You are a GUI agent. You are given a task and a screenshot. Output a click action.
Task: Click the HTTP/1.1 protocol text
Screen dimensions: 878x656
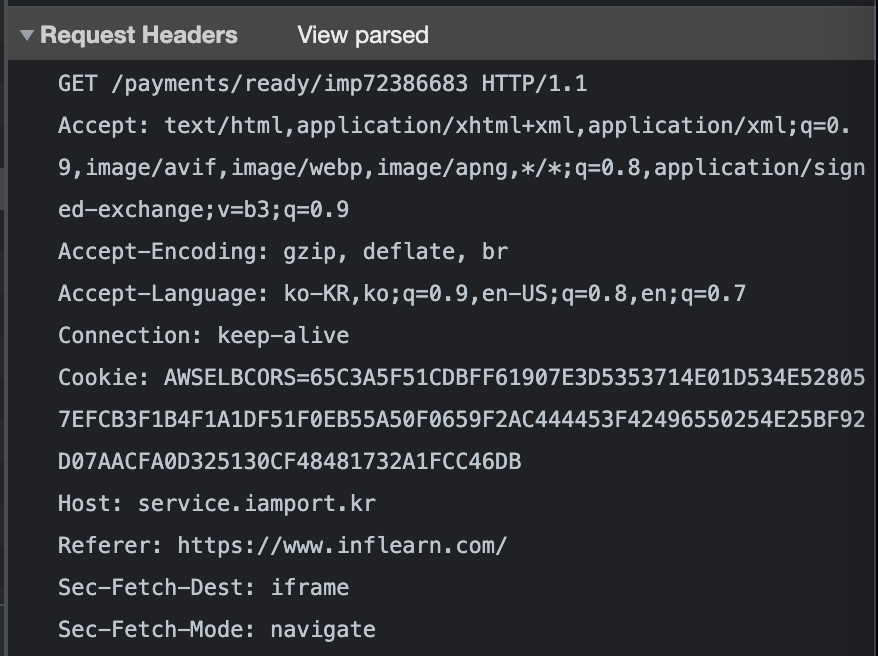[534, 84]
